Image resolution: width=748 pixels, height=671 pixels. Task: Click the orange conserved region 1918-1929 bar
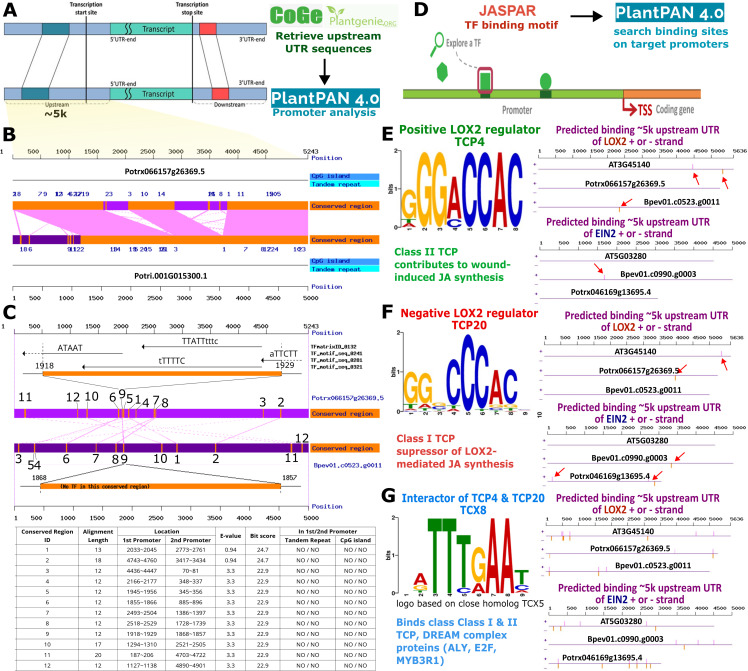[x=162, y=373]
